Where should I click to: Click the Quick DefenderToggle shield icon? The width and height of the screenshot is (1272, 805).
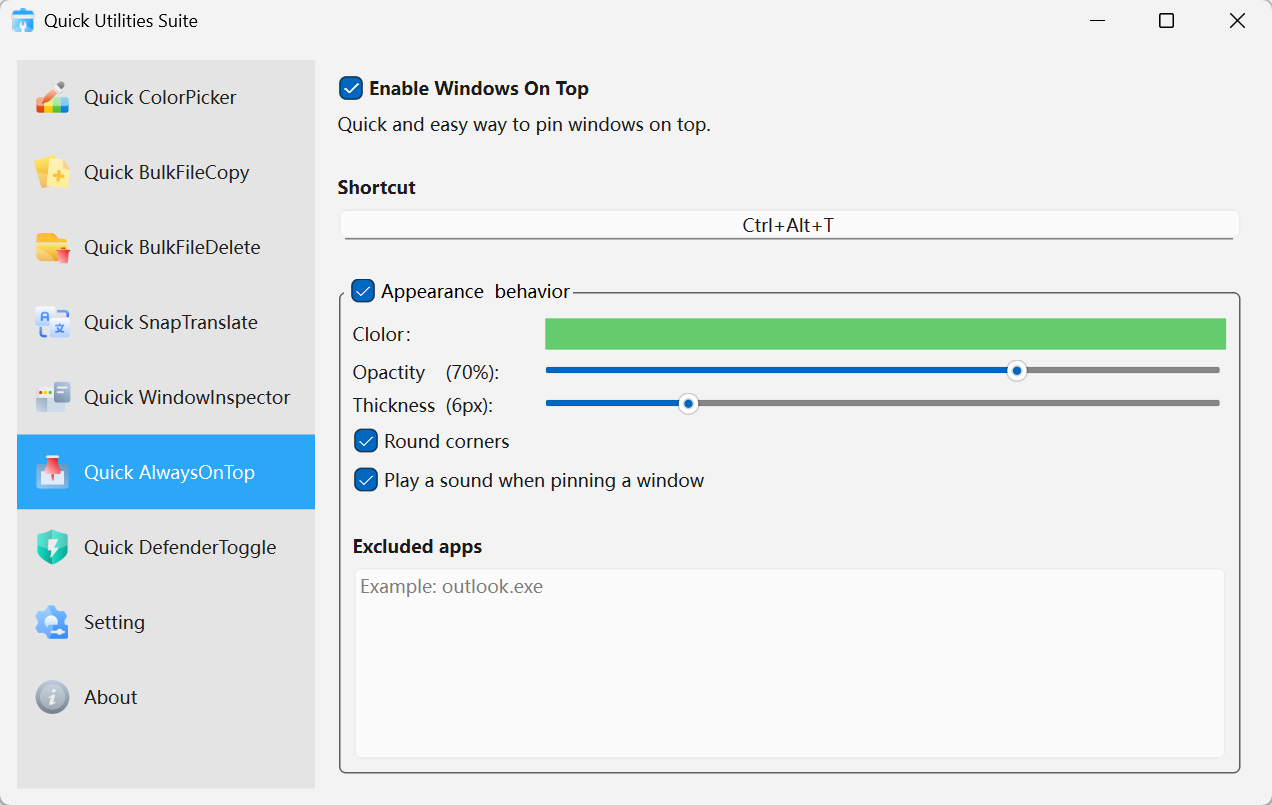pyautogui.click(x=52, y=547)
